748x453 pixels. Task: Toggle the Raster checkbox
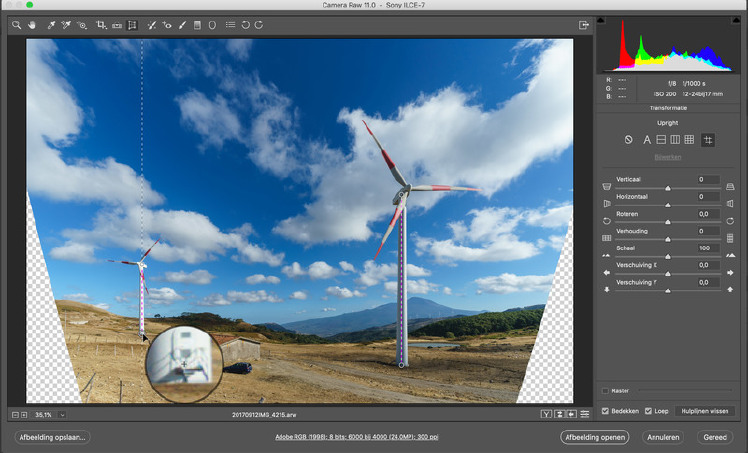(x=605, y=391)
